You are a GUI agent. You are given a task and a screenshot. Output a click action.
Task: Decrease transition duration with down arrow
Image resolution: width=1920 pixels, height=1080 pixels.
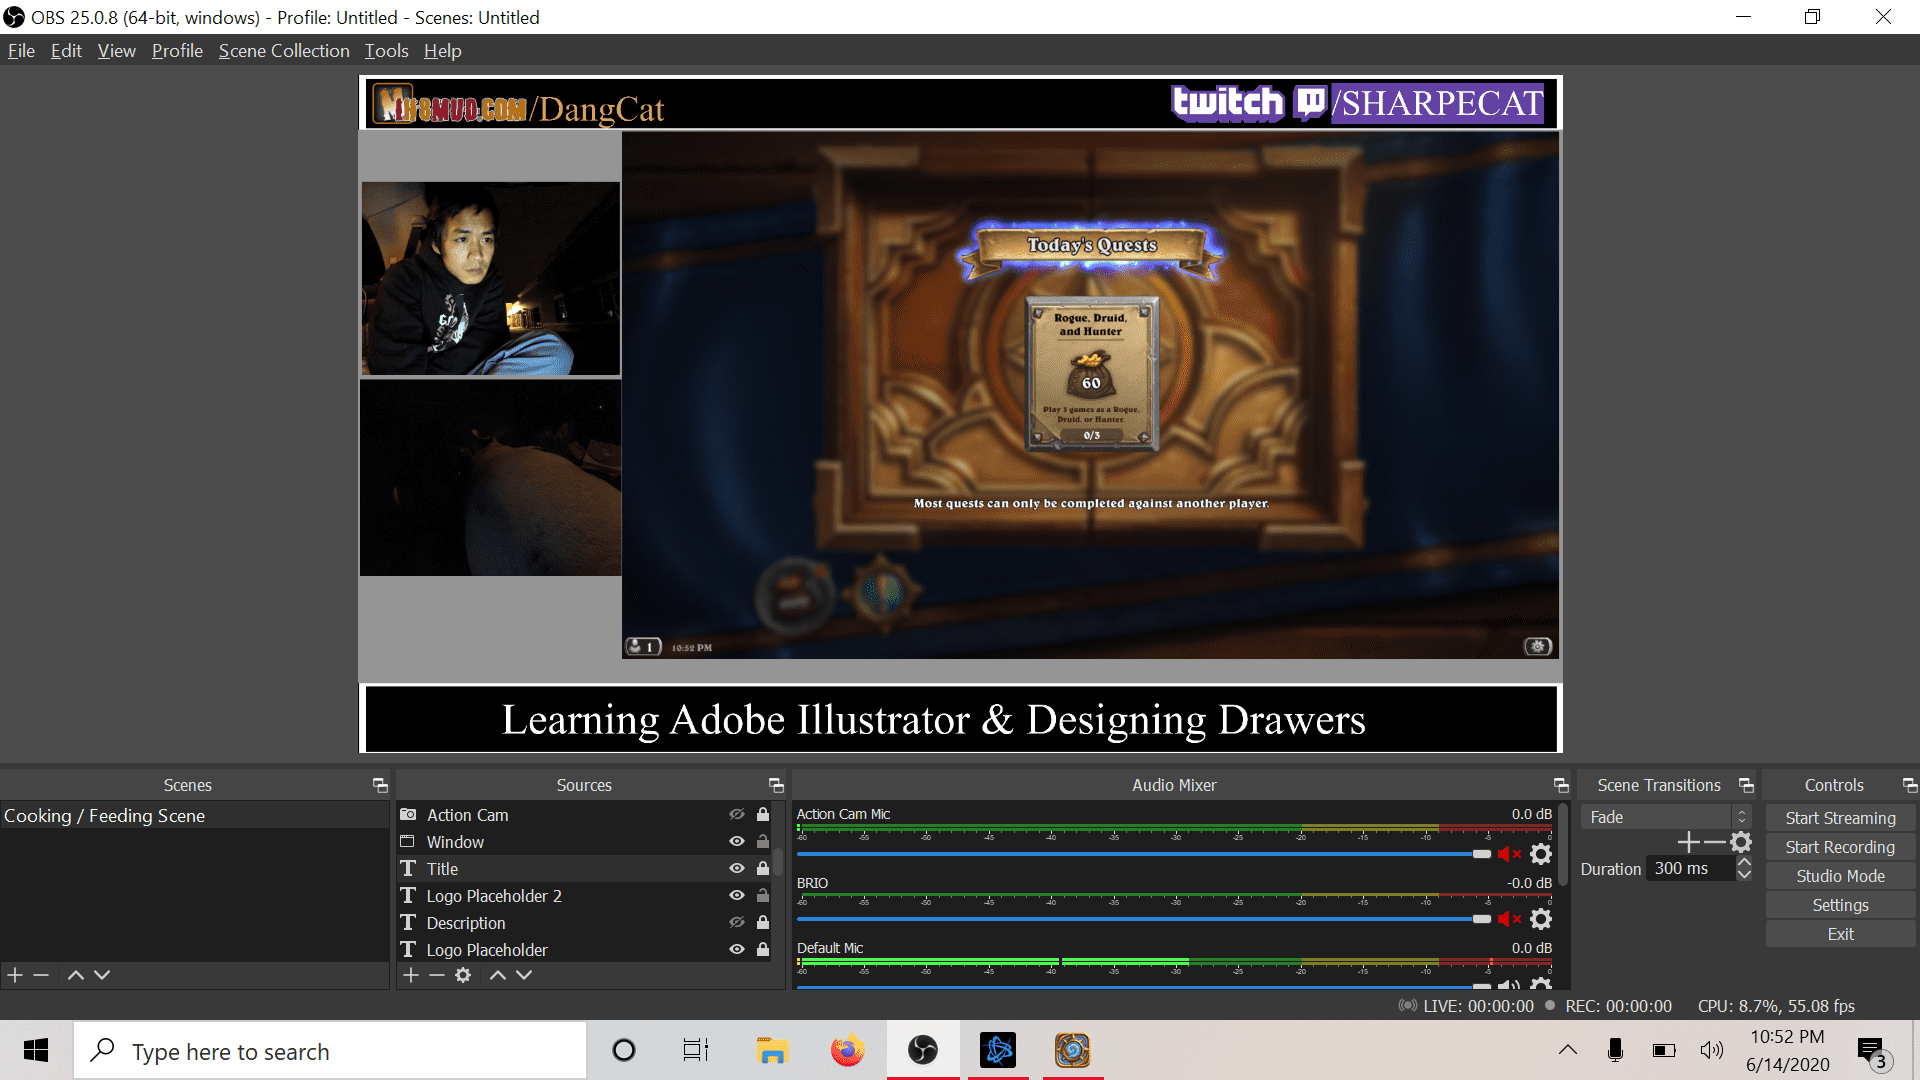(x=1744, y=875)
